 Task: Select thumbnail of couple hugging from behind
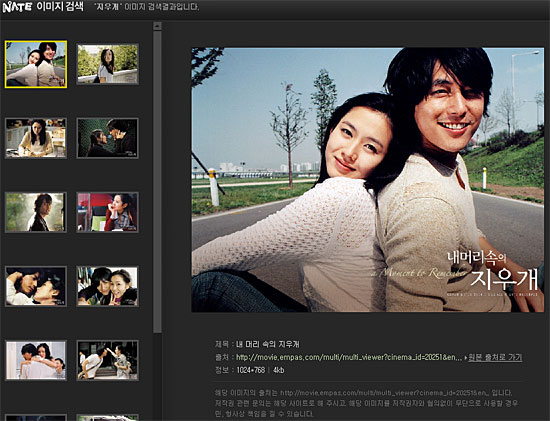[36, 360]
